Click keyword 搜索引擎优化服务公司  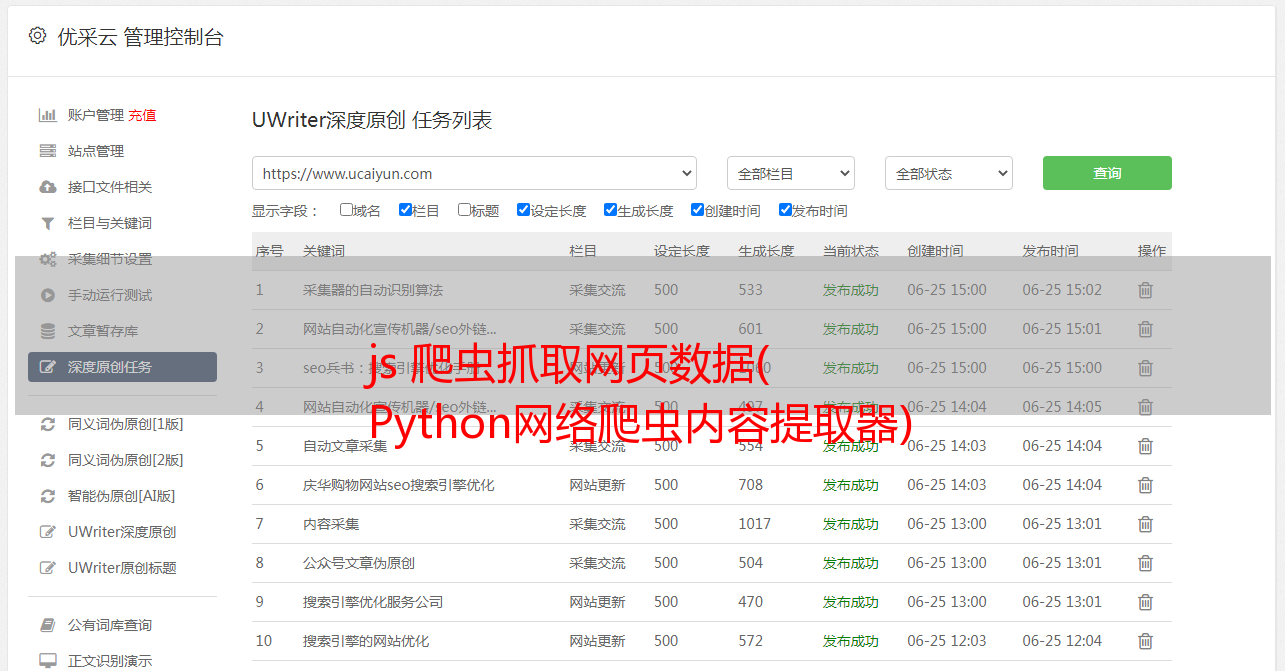click(x=373, y=602)
